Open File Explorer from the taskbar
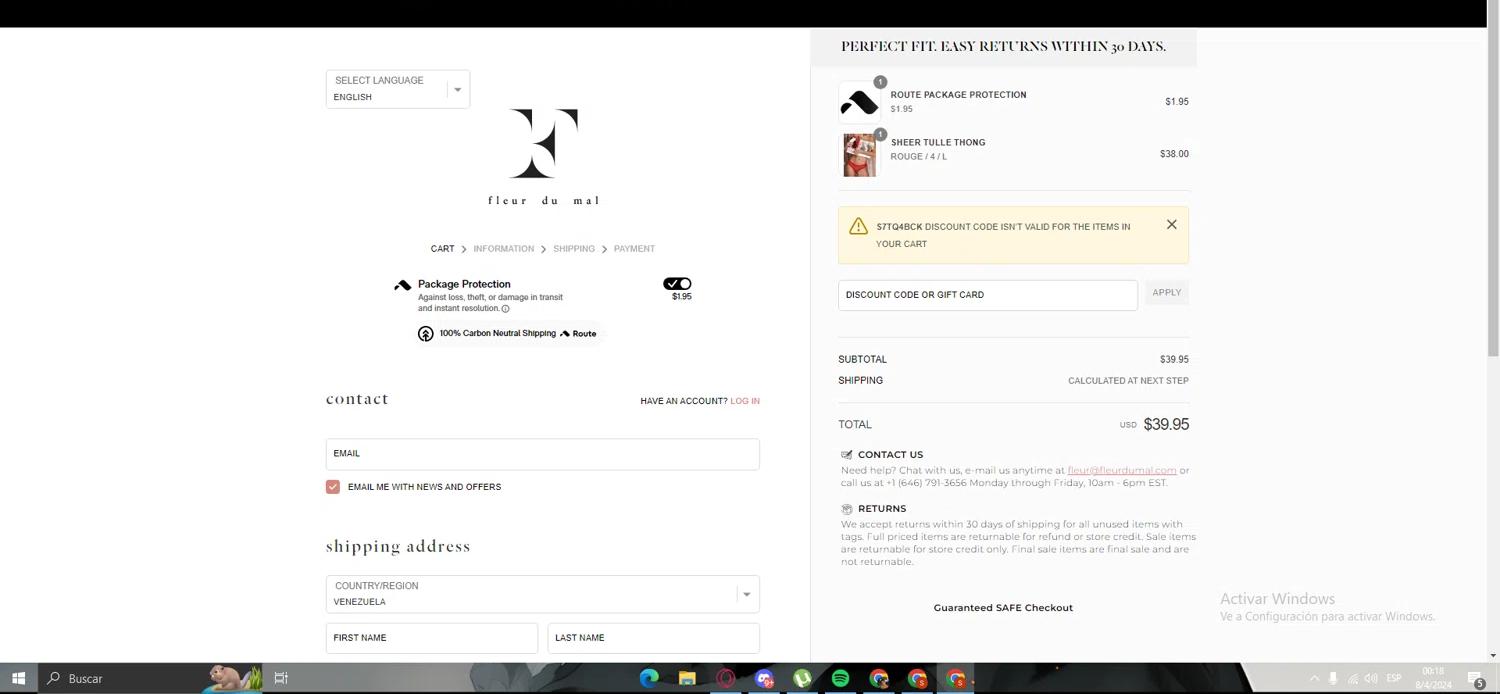The image size is (1500, 694). coord(687,678)
